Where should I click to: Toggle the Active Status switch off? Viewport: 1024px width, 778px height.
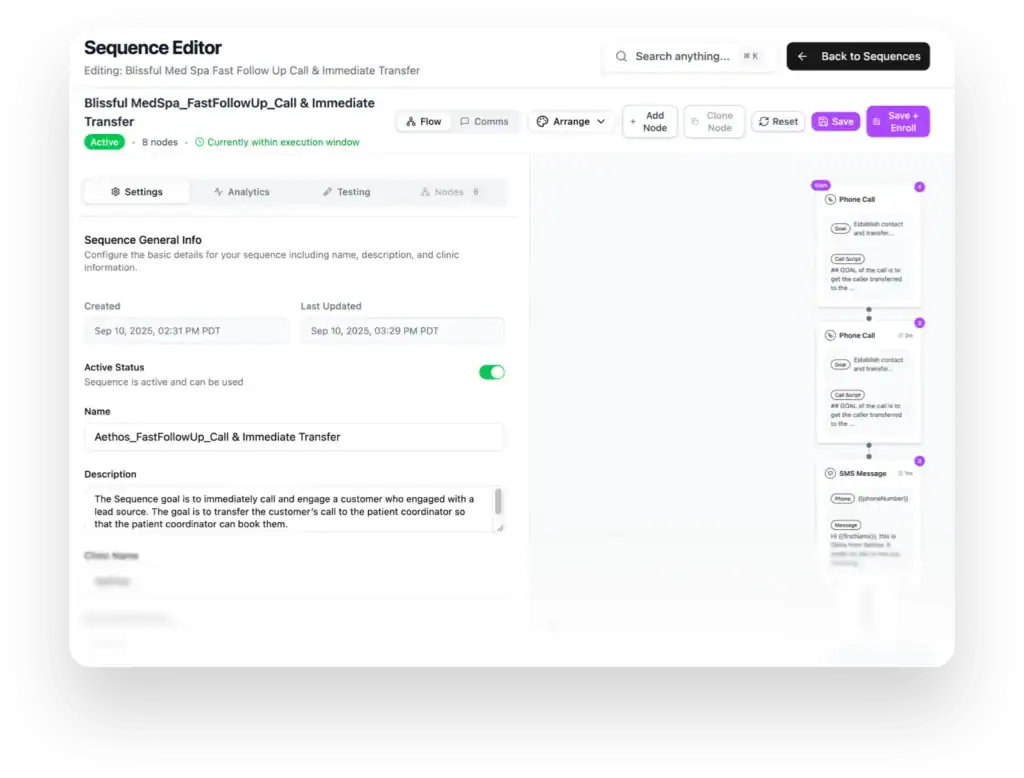(492, 372)
